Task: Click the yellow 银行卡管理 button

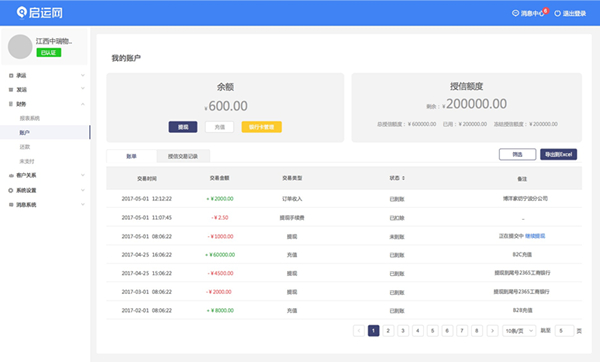Action: coord(262,127)
